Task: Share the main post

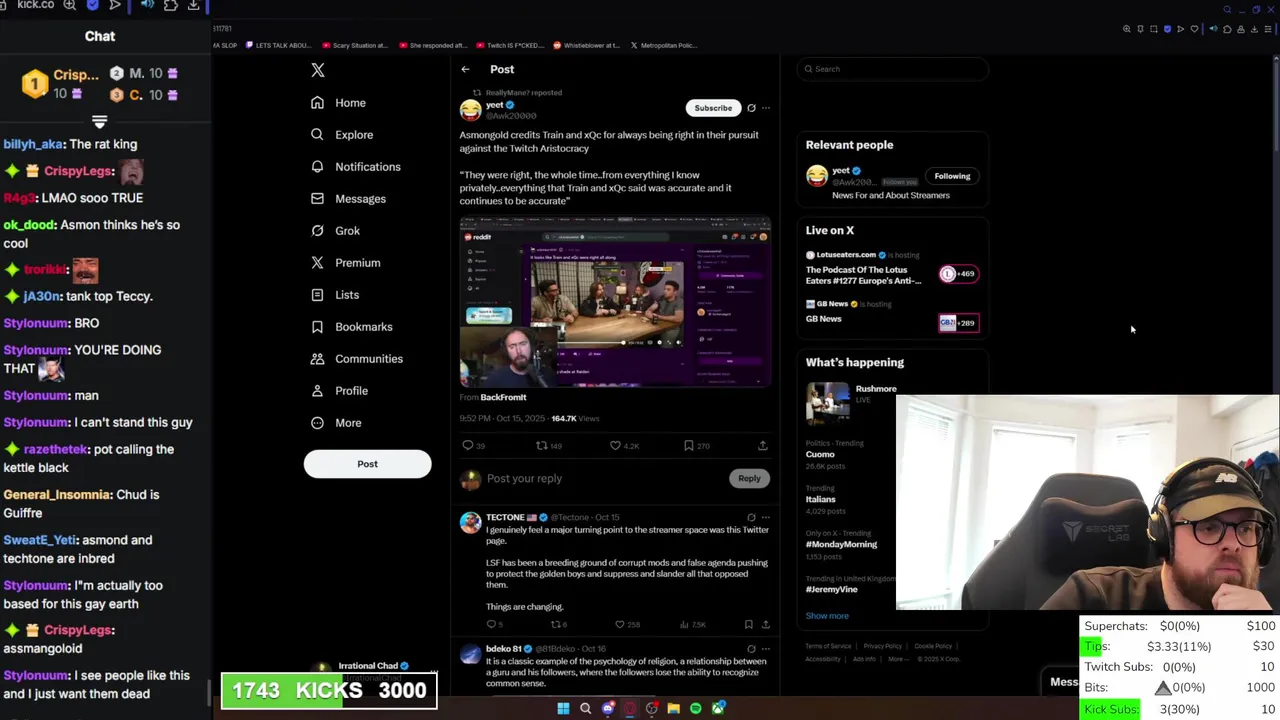Action: [x=762, y=445]
